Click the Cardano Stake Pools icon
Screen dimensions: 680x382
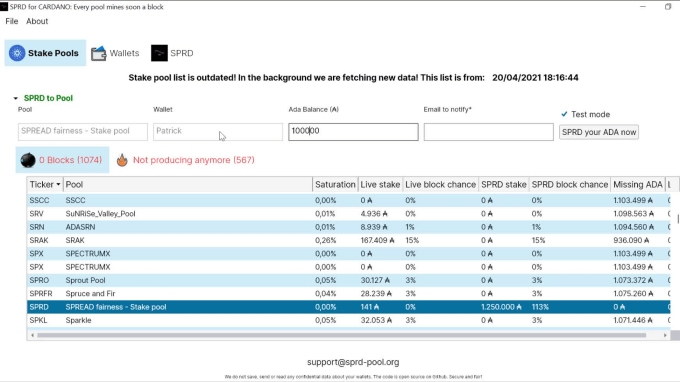pyautogui.click(x=17, y=53)
